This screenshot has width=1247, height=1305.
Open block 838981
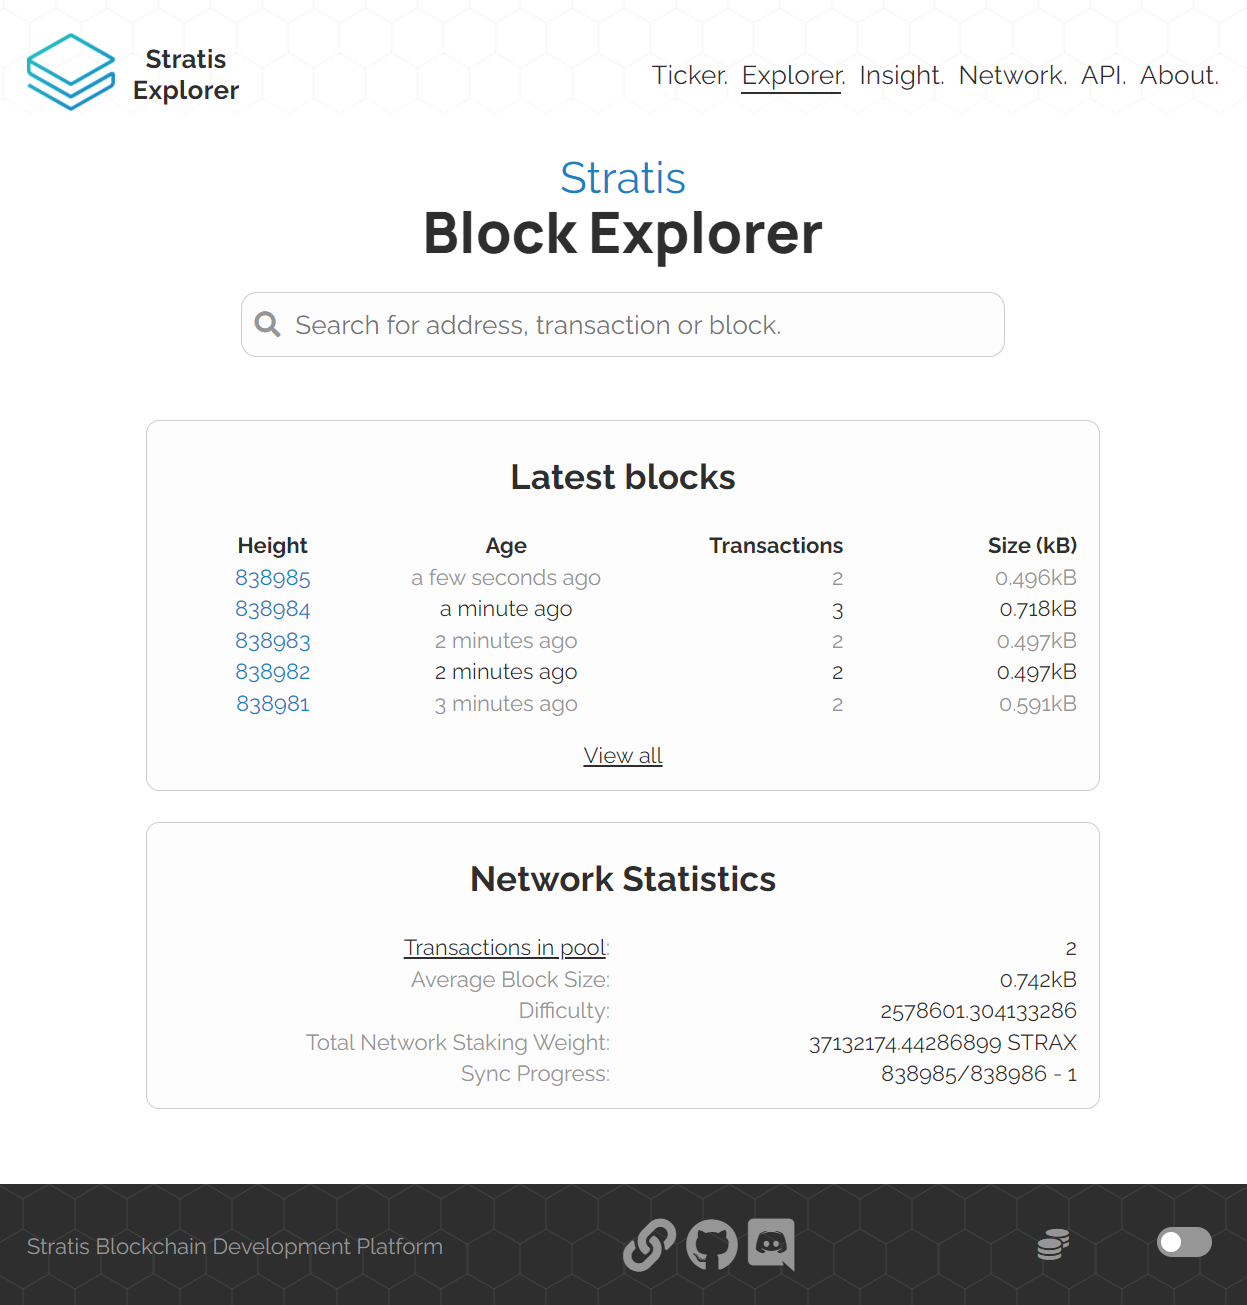(x=273, y=704)
